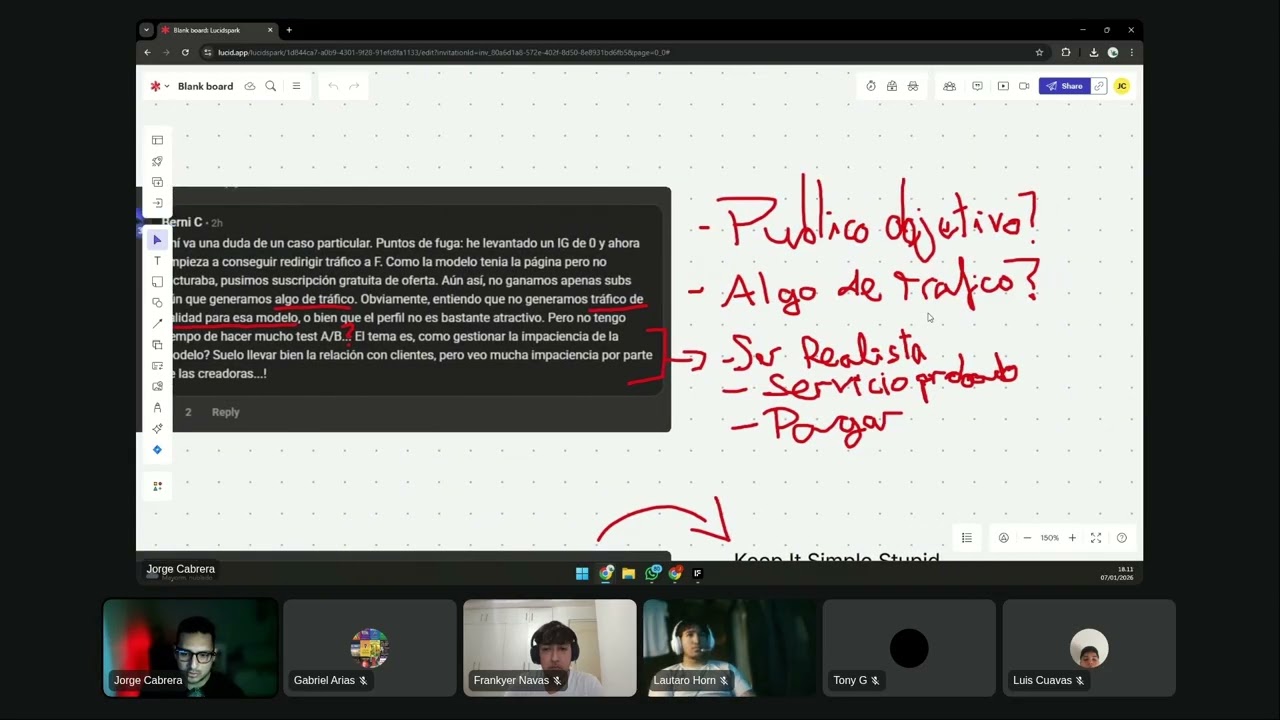Select Jorge Cabrera video tile

190,648
